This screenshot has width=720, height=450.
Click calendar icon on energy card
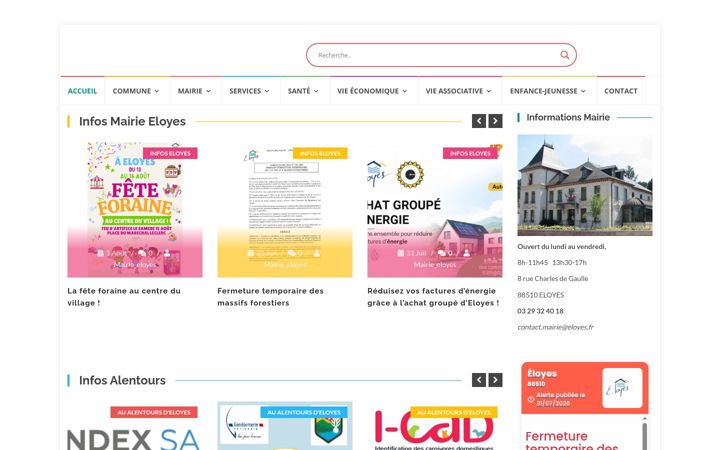(400, 253)
